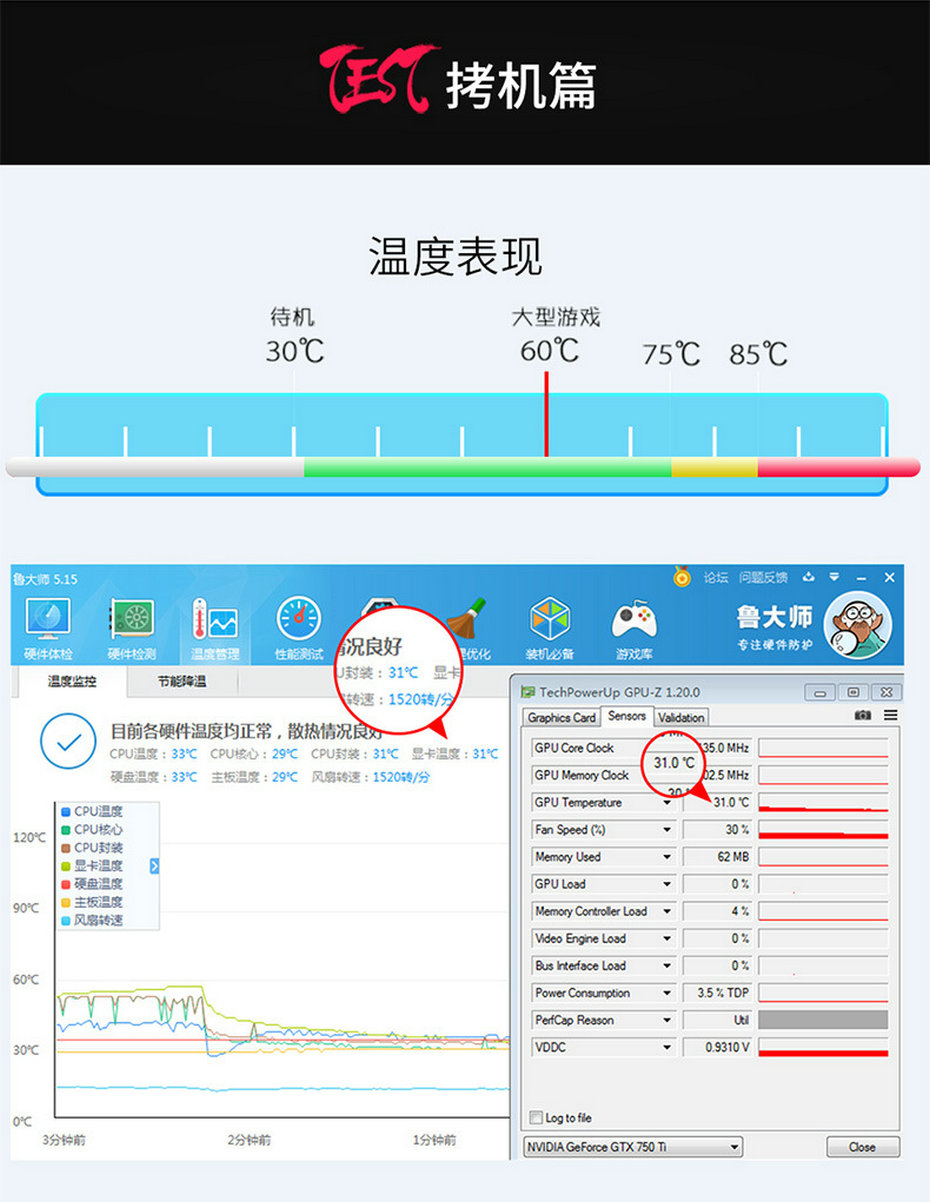Click the blue checkmark status icon
The width and height of the screenshot is (930, 1202).
[68, 742]
